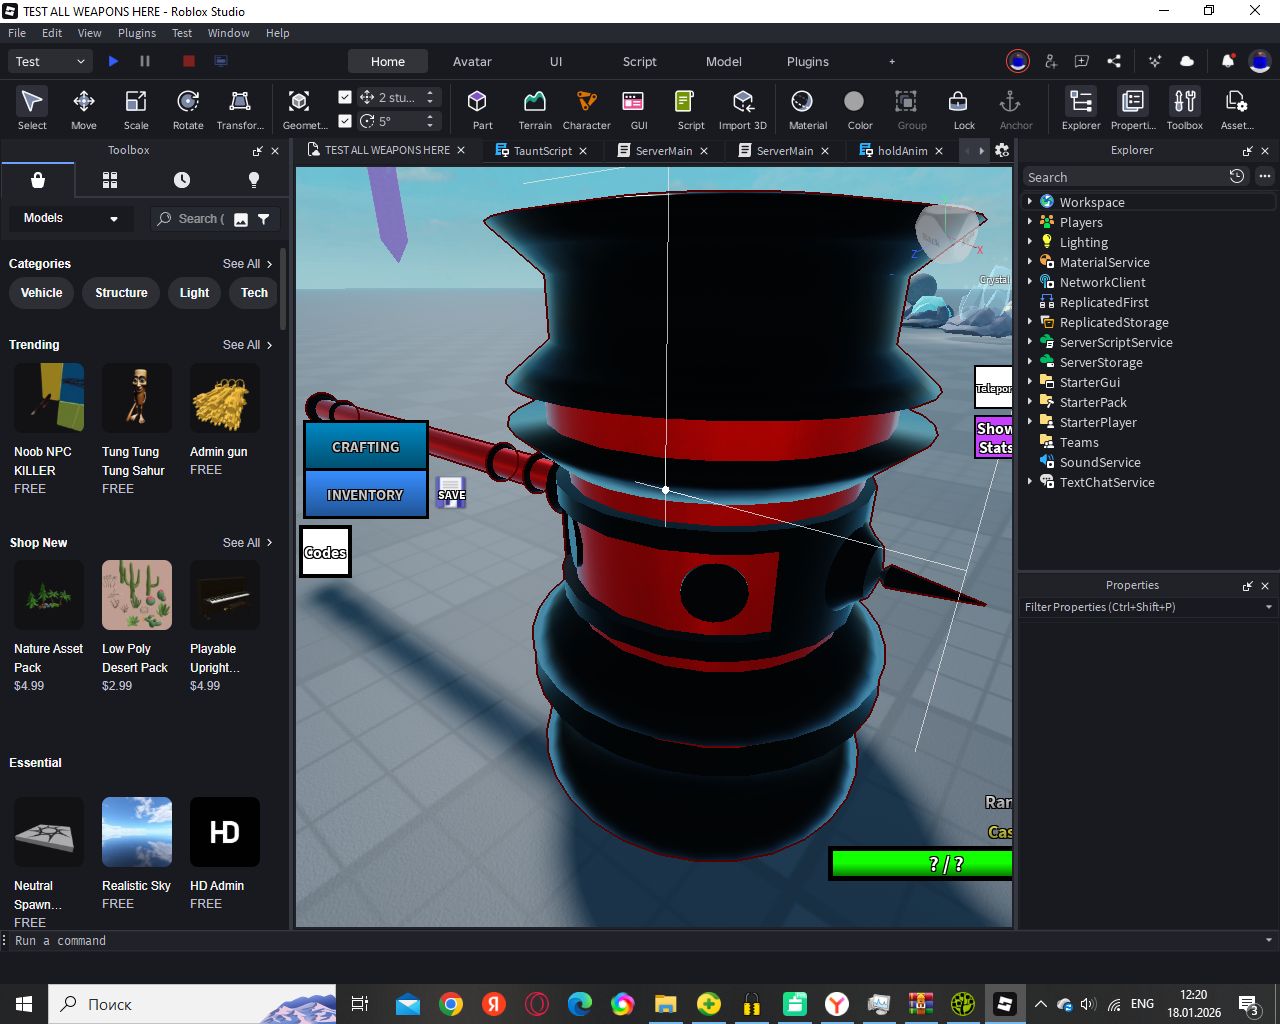Image resolution: width=1280 pixels, height=1024 pixels.
Task: Switch to the TauntScript tab
Action: point(542,151)
